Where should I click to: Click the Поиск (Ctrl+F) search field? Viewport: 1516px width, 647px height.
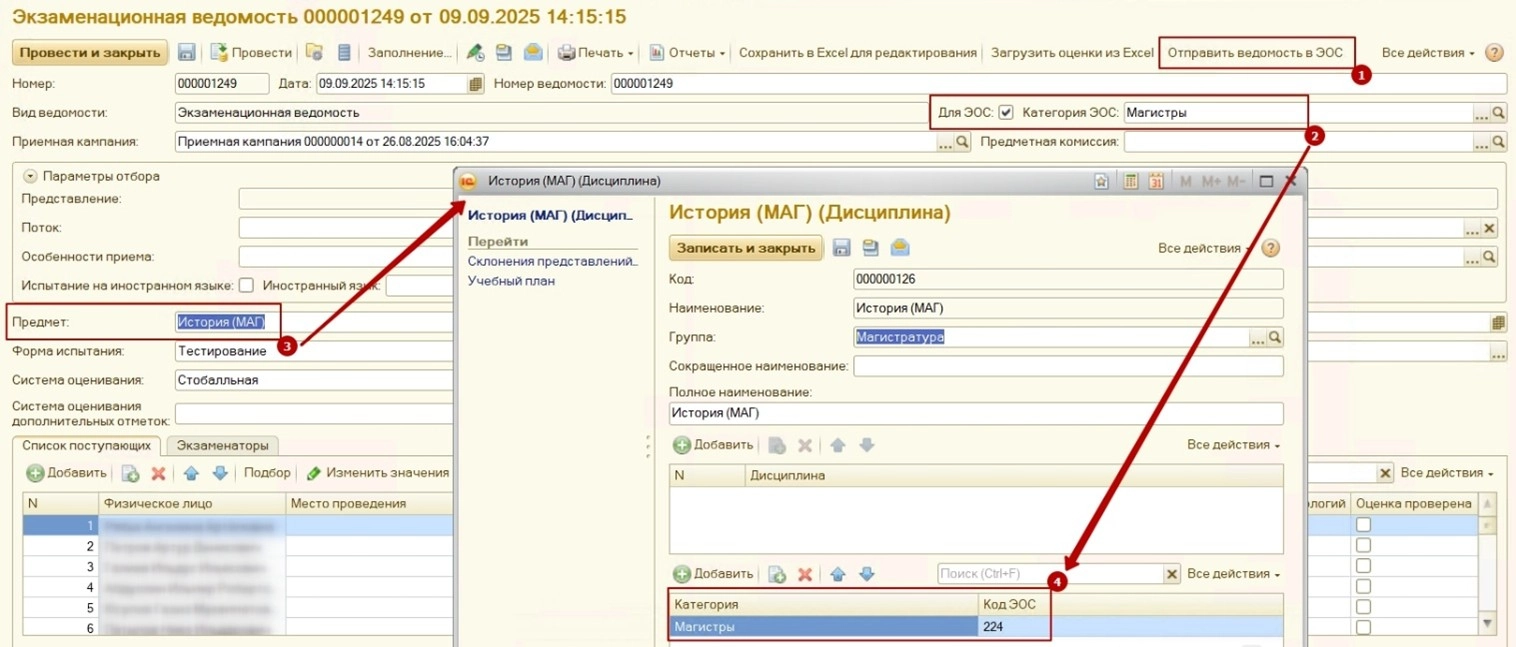coord(1049,574)
